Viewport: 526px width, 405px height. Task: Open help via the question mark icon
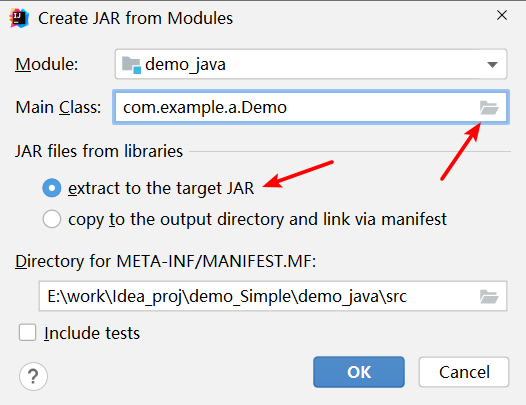[x=33, y=376]
